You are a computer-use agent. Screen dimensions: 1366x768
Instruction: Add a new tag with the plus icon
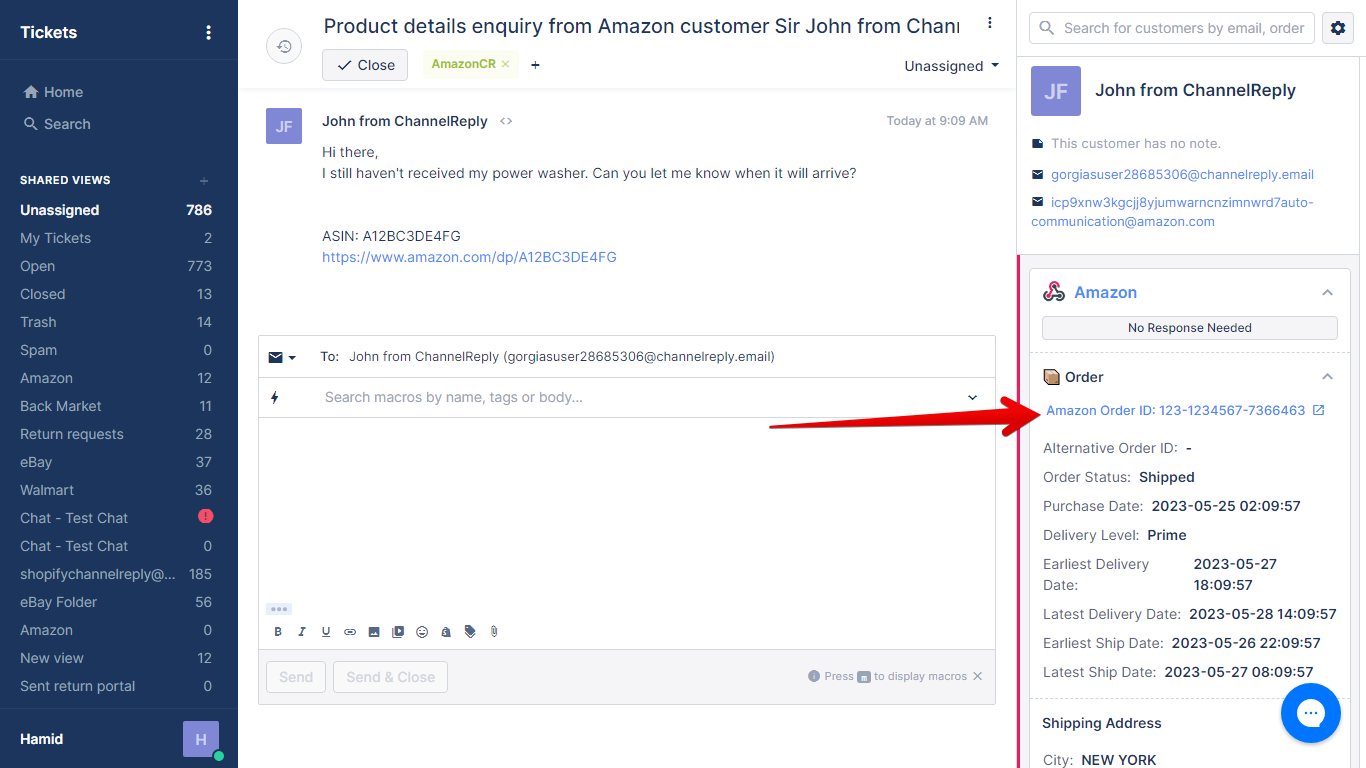pyautogui.click(x=535, y=65)
